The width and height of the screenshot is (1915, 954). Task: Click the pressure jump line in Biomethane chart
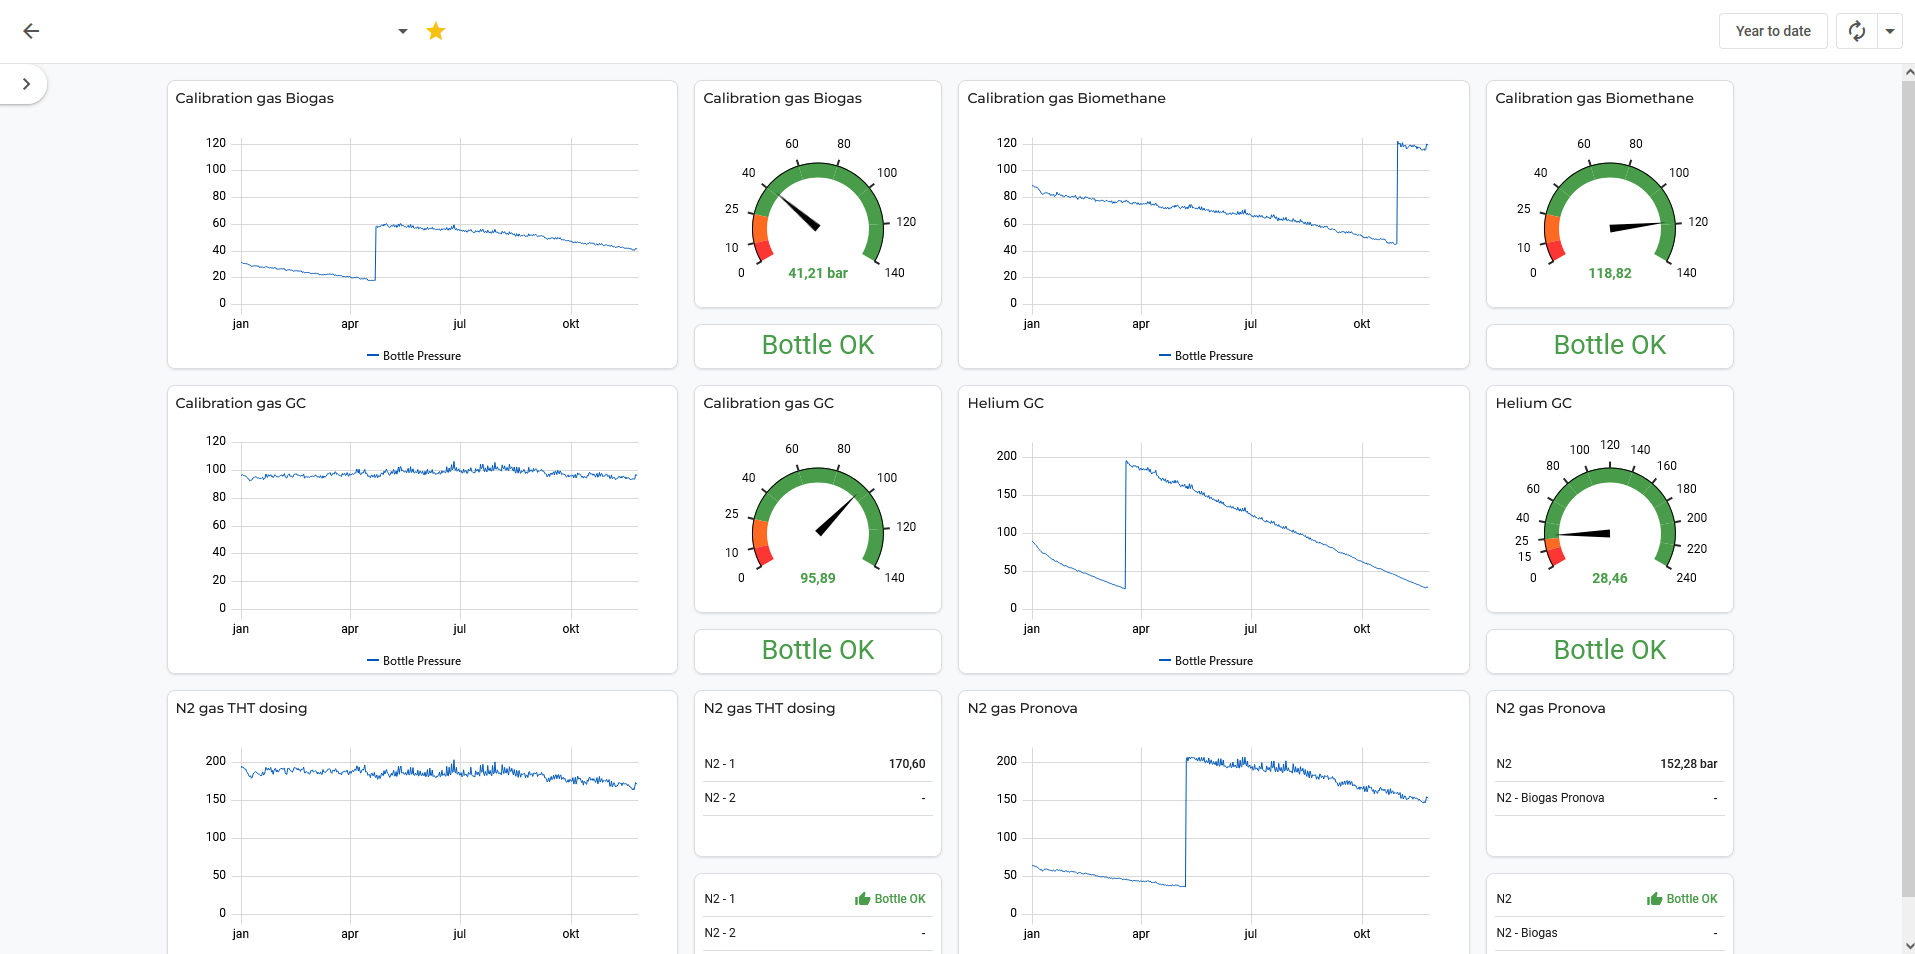[1397, 193]
